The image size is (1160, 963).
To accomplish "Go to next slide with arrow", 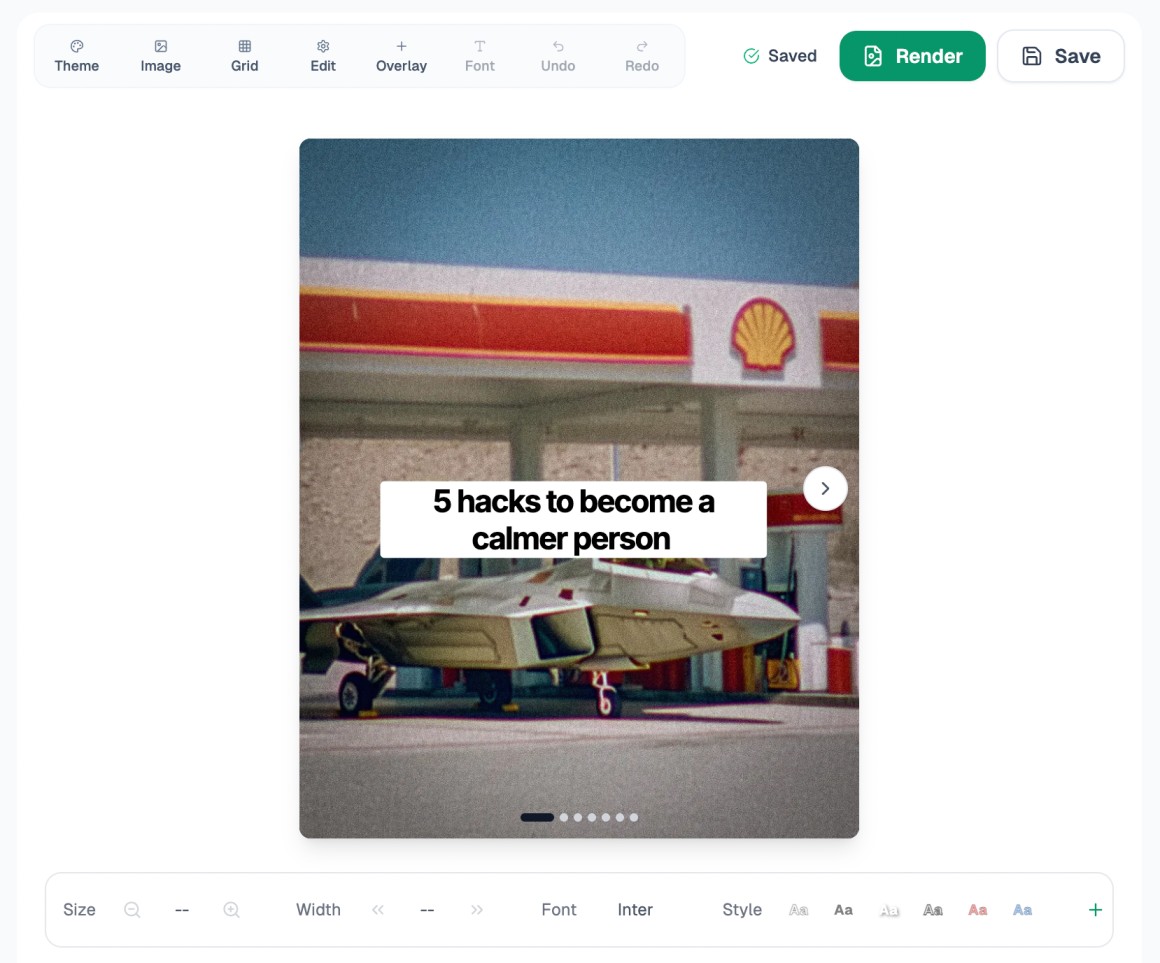I will point(825,488).
